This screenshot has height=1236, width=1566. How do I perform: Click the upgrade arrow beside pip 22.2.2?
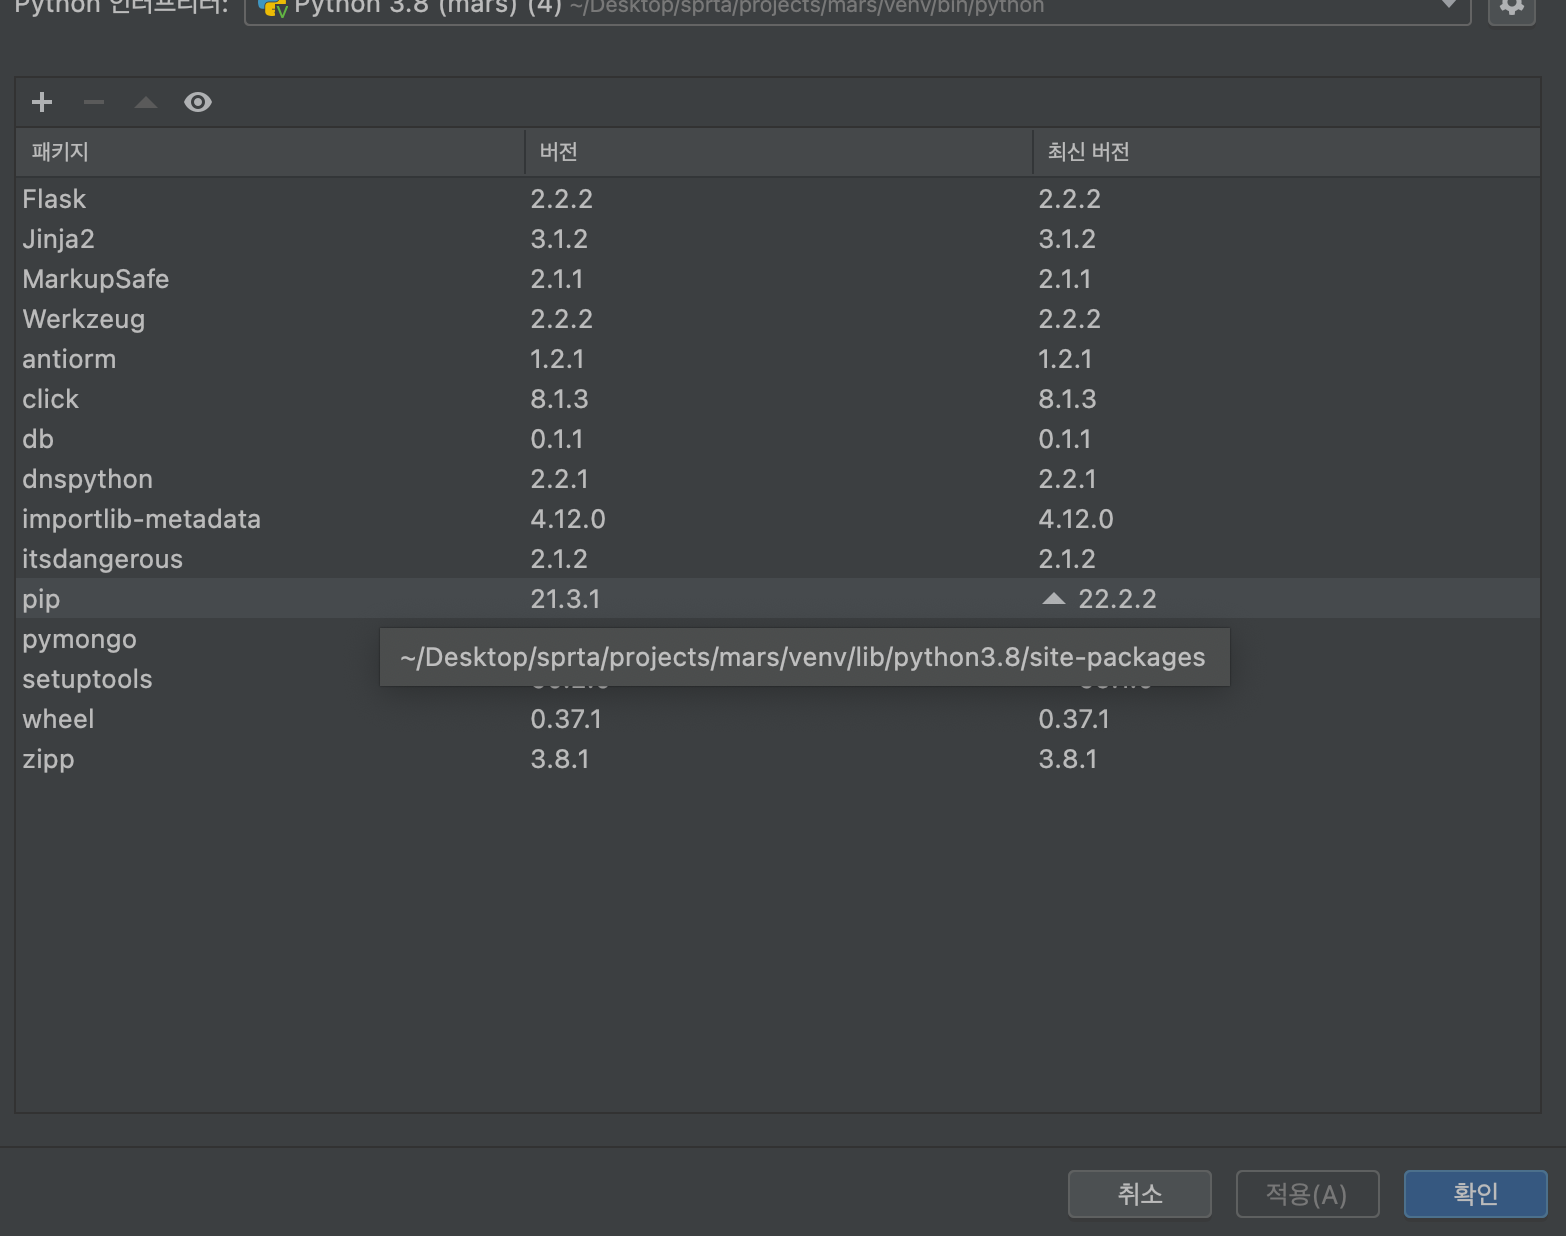tap(1054, 599)
